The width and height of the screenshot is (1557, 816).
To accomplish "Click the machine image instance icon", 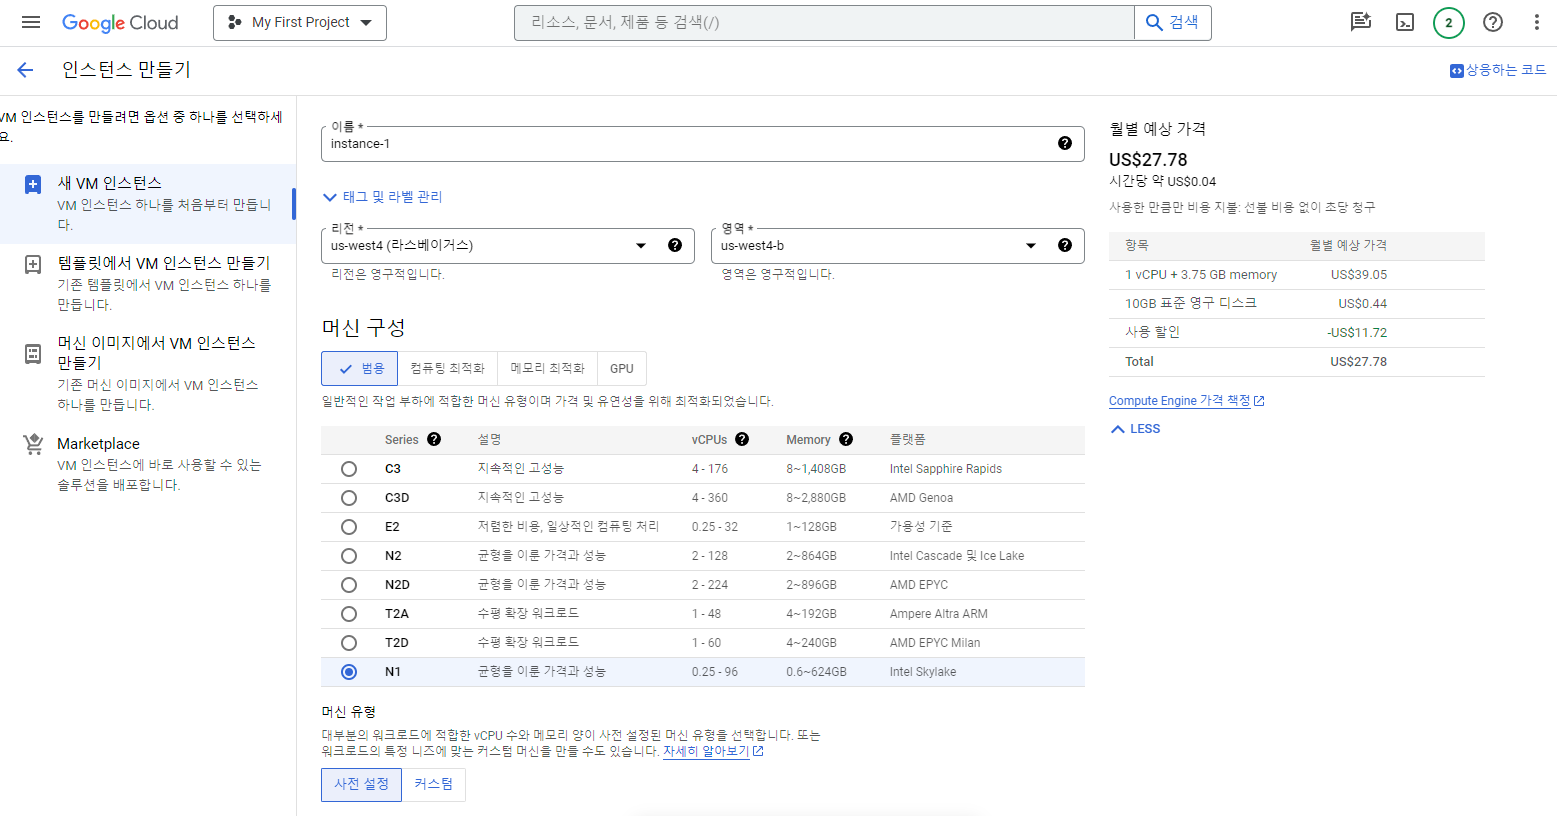I will point(33,353).
